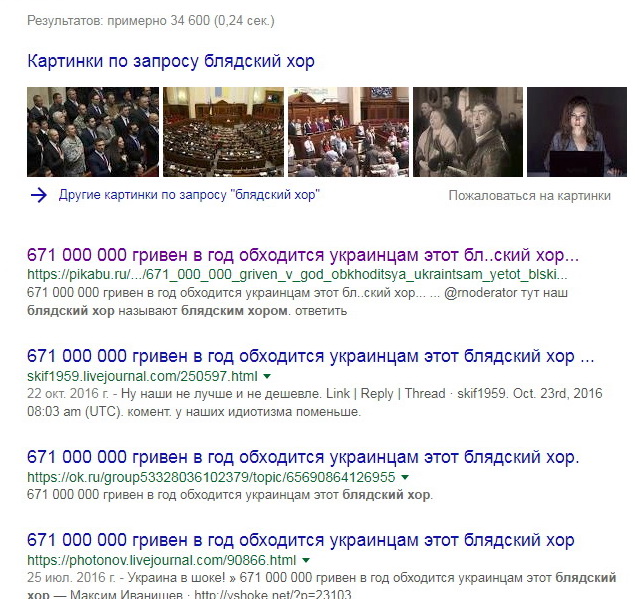
Task: Open the skif1959 livejournal result title
Action: [x=311, y=356]
